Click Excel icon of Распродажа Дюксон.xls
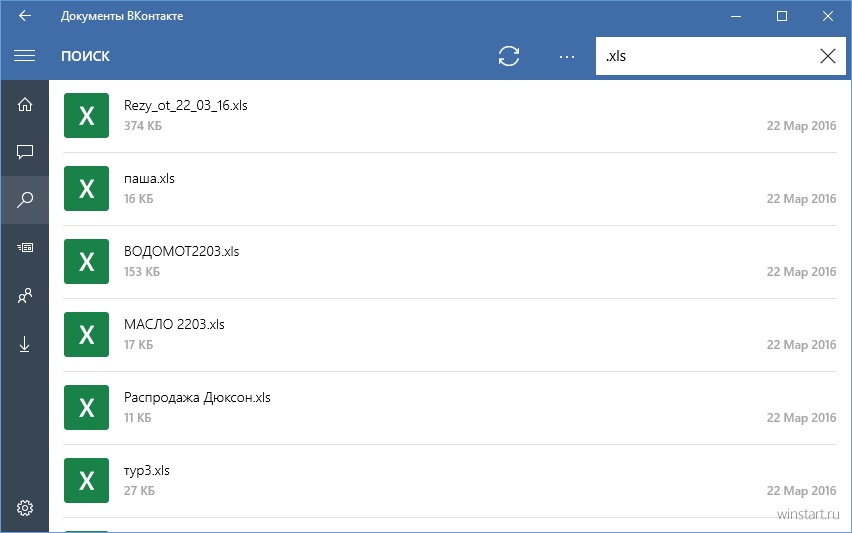The width and height of the screenshot is (852, 533). (86, 407)
